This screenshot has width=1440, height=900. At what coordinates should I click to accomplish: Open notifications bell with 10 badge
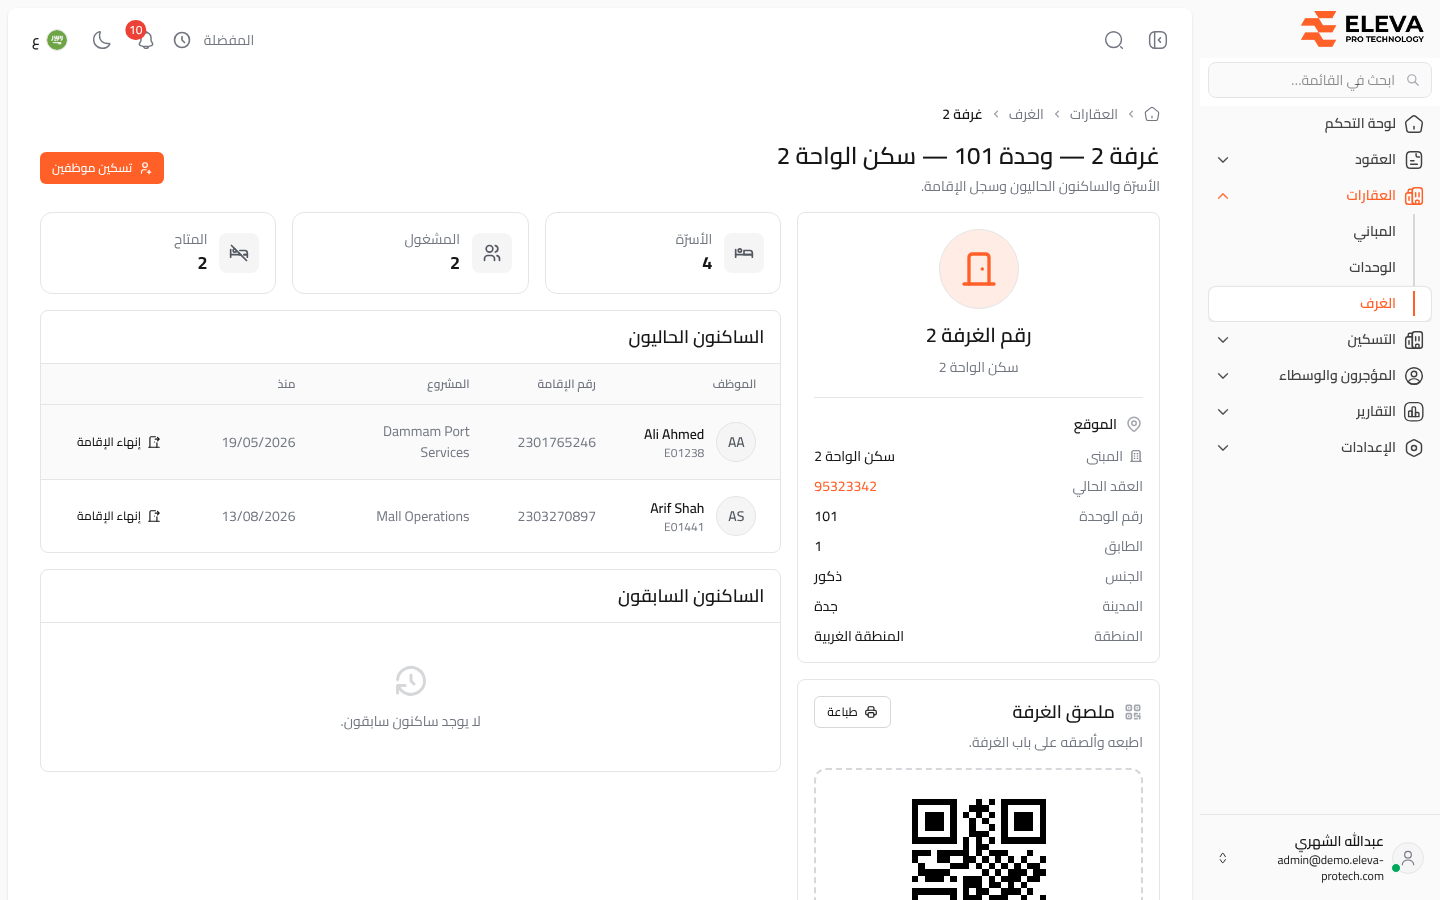145,40
